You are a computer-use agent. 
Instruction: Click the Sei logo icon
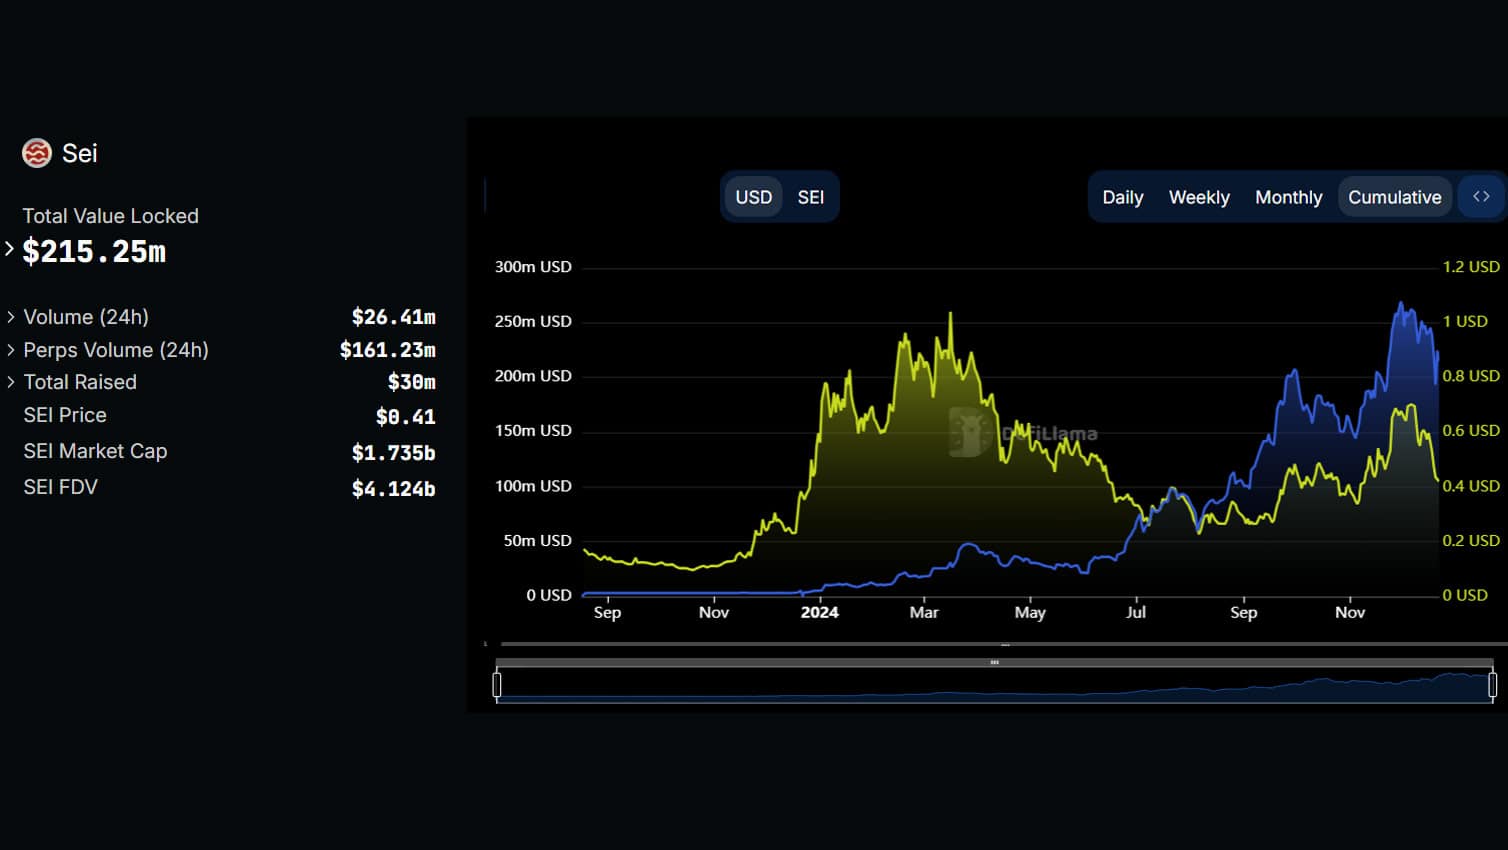(37, 153)
